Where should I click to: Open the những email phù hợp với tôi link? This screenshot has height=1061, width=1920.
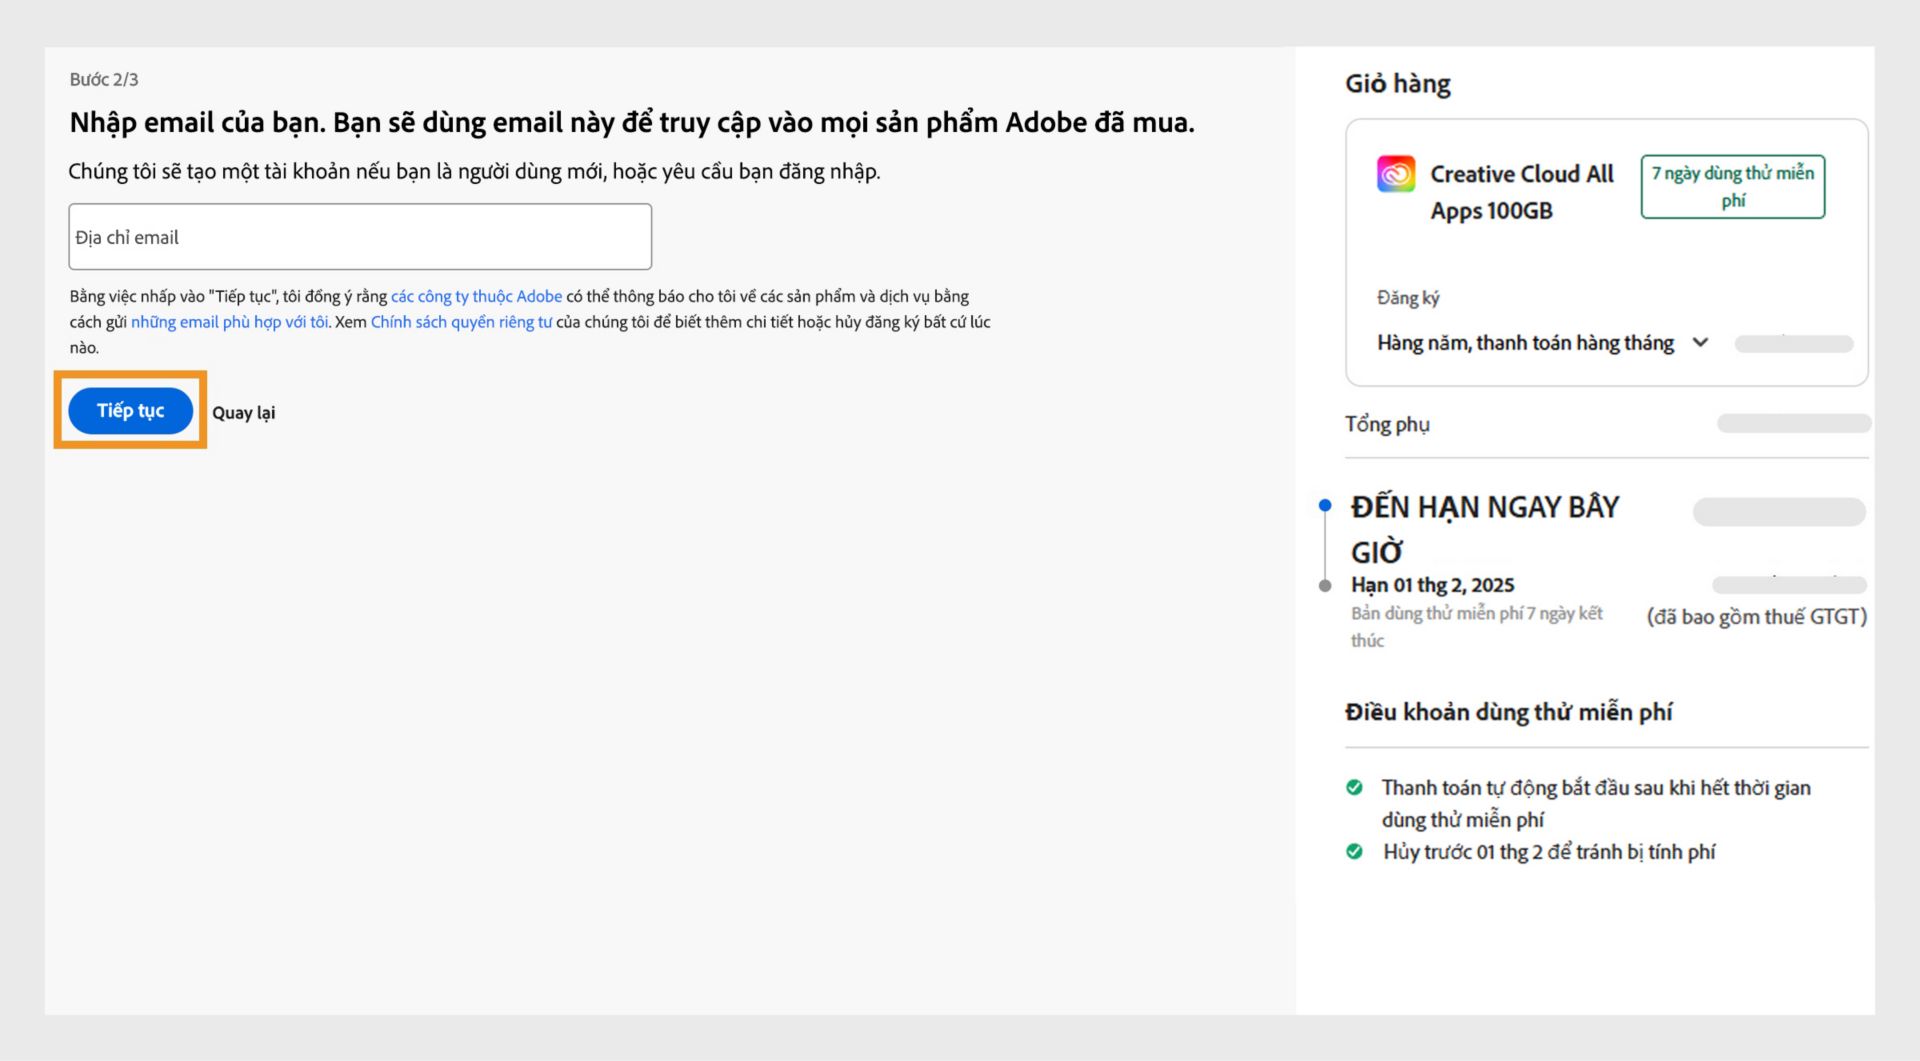(x=229, y=322)
